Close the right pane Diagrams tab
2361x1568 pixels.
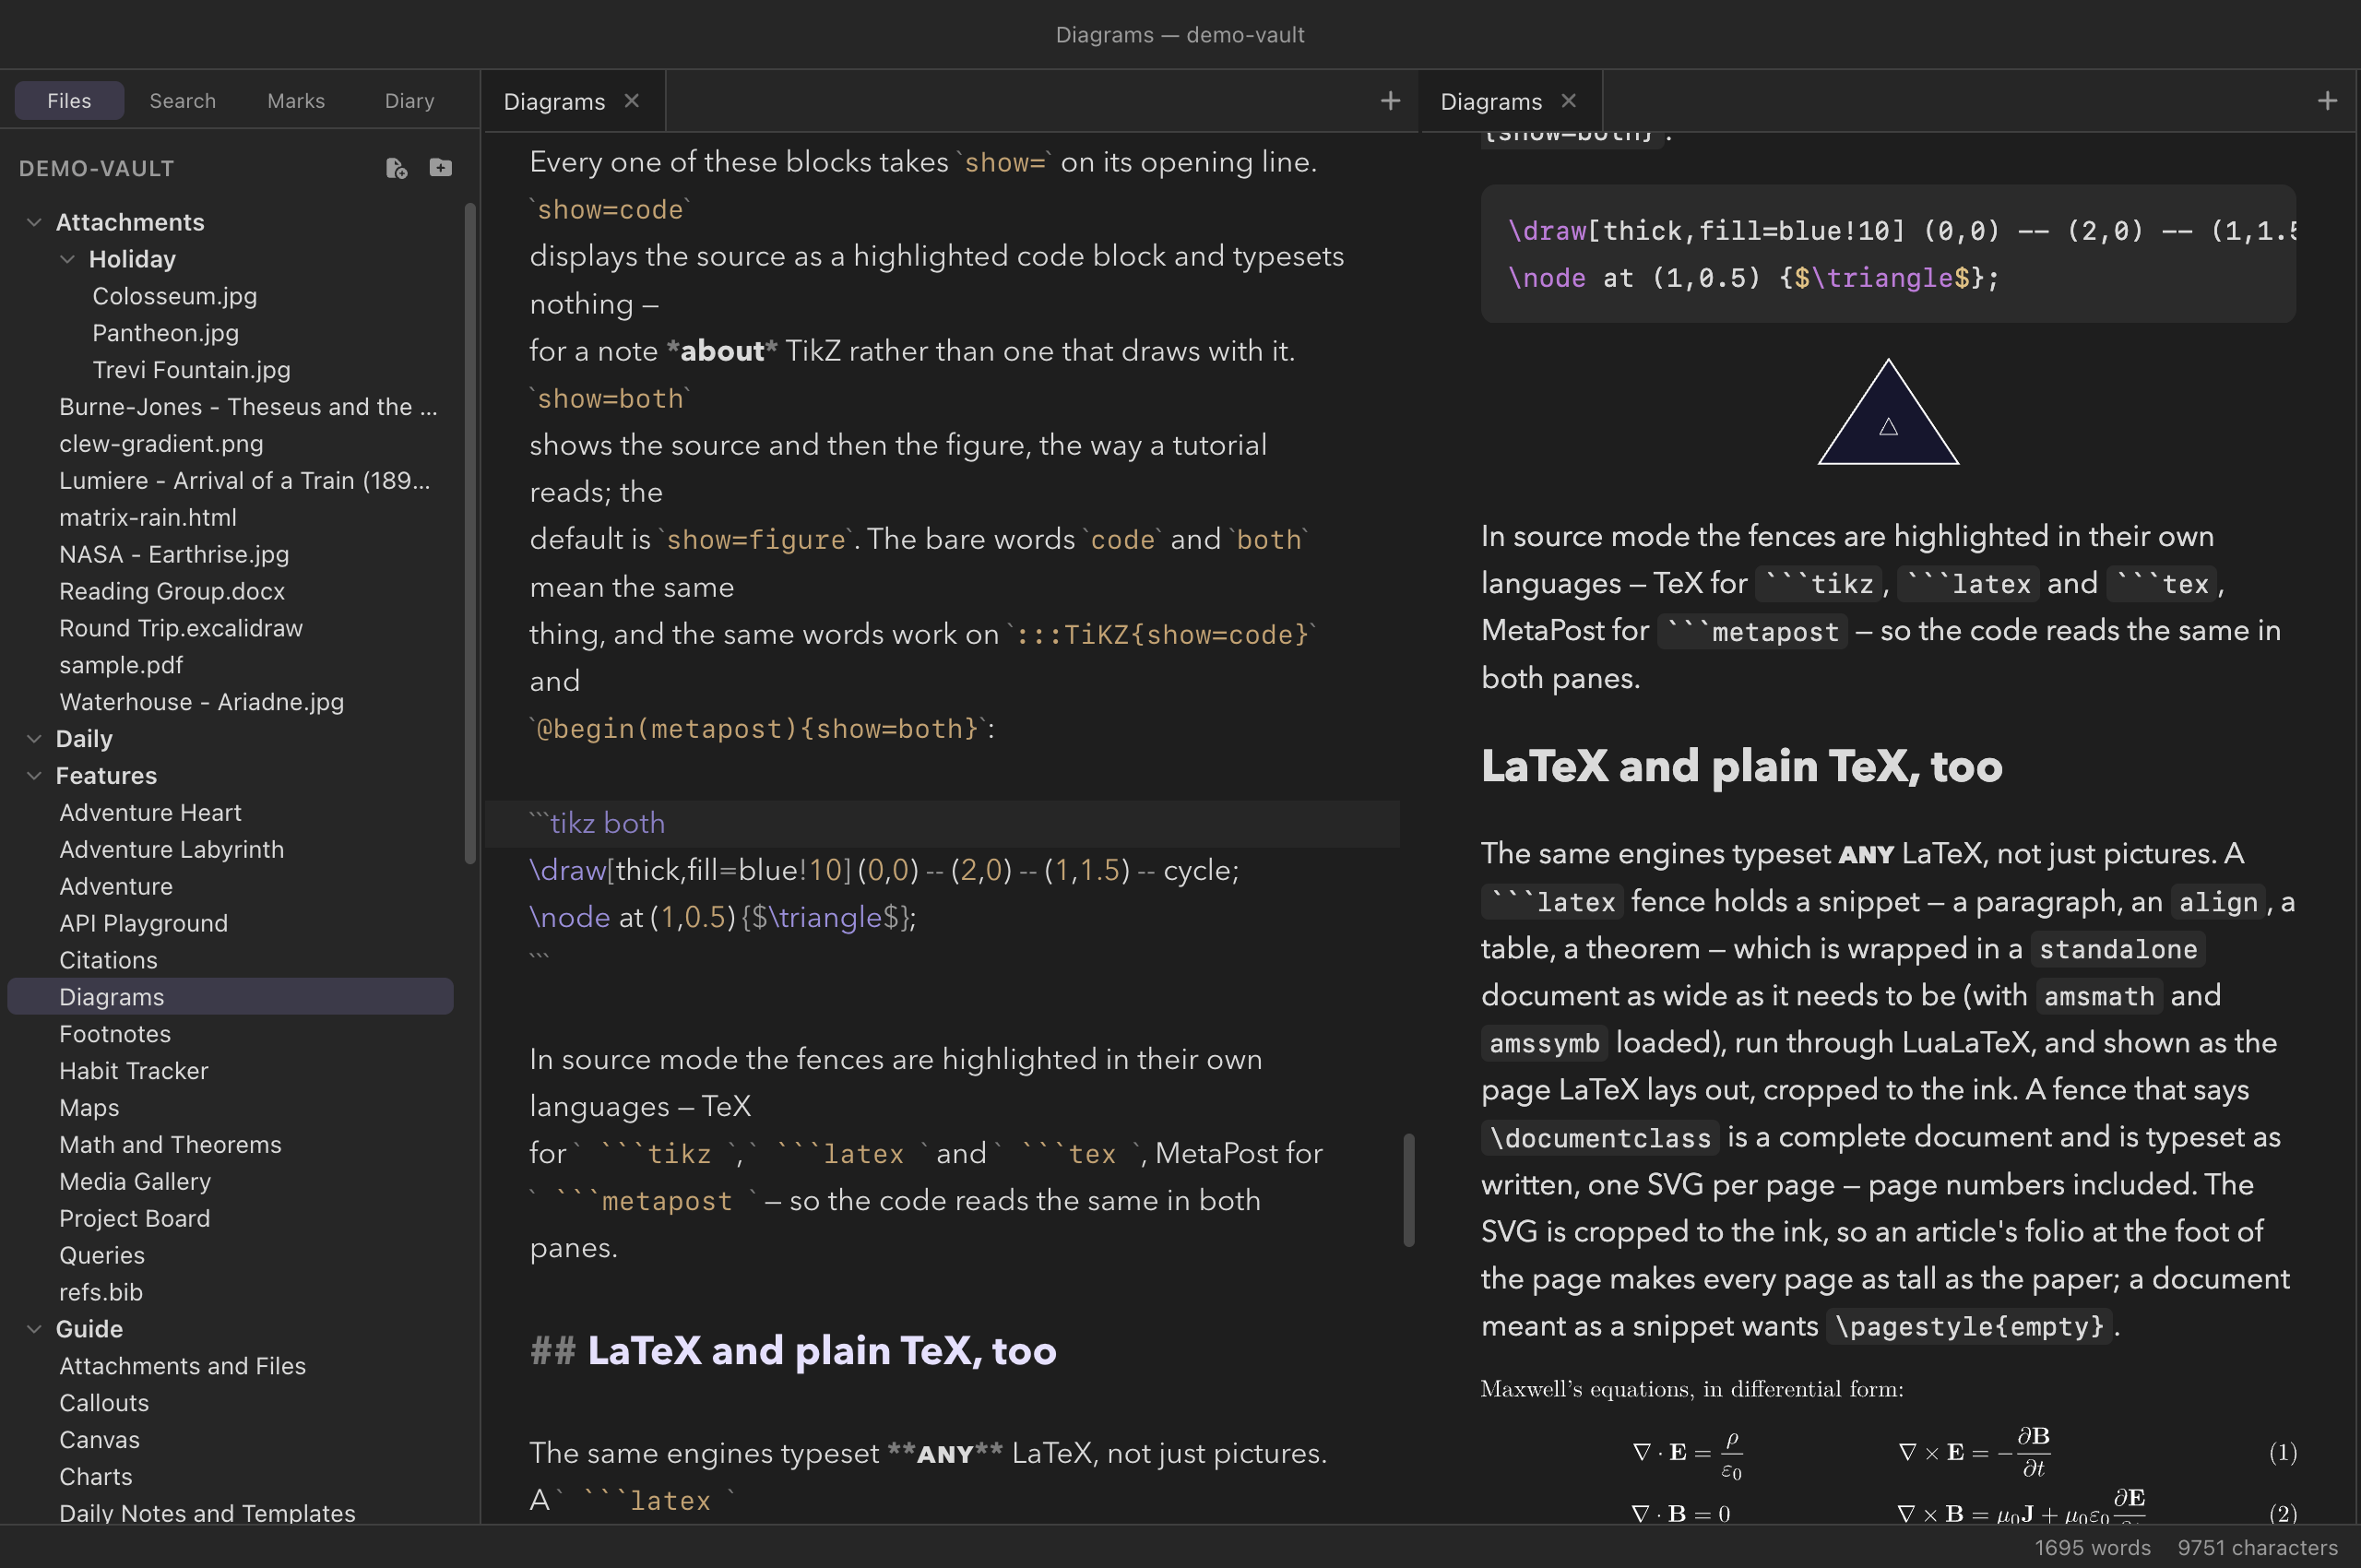pos(1568,101)
